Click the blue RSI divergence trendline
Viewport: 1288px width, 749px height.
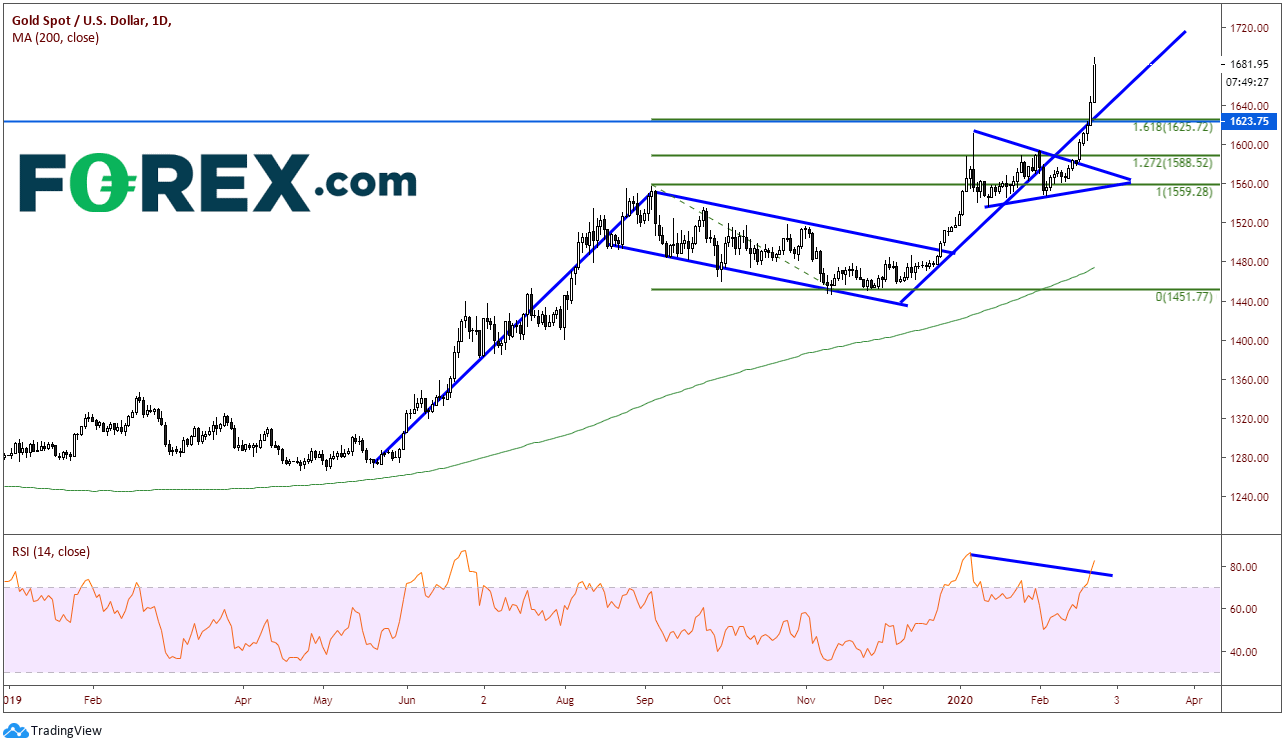click(x=1040, y=565)
